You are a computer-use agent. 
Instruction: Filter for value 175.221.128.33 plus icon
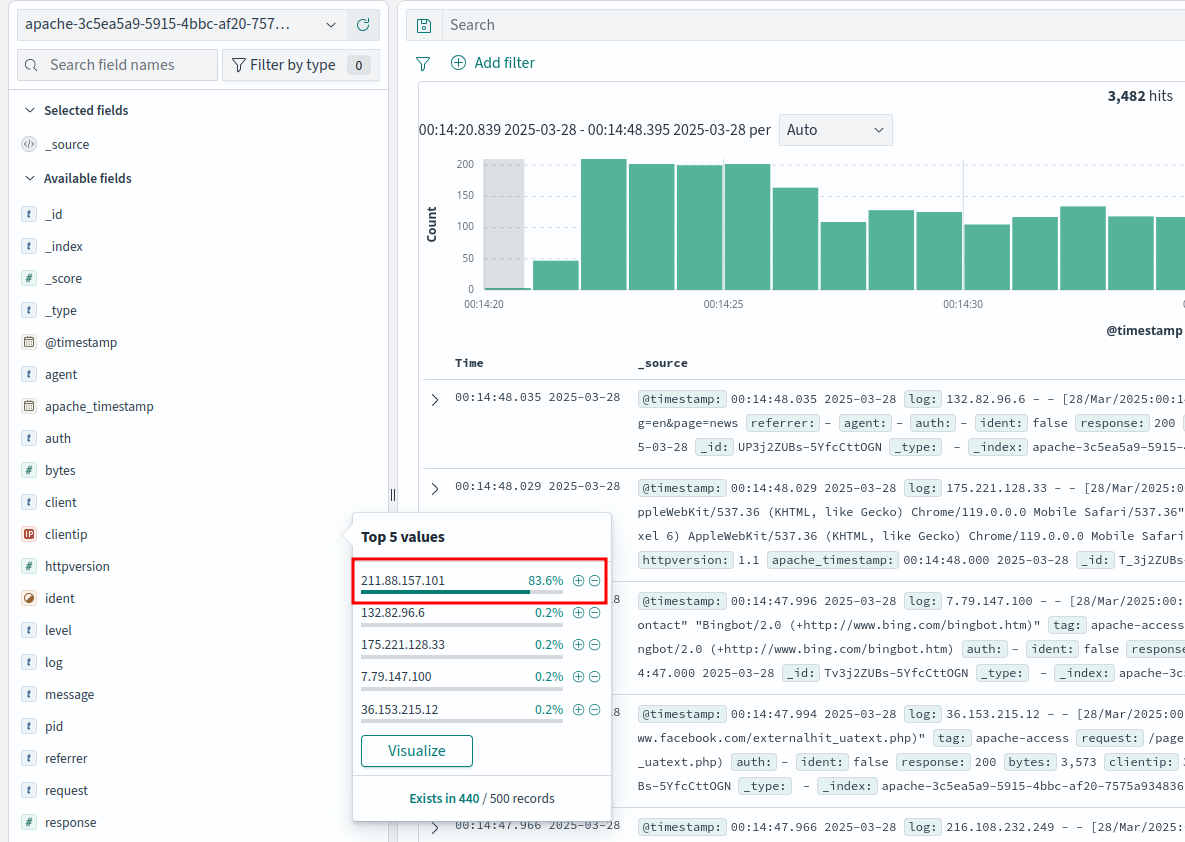pos(578,645)
